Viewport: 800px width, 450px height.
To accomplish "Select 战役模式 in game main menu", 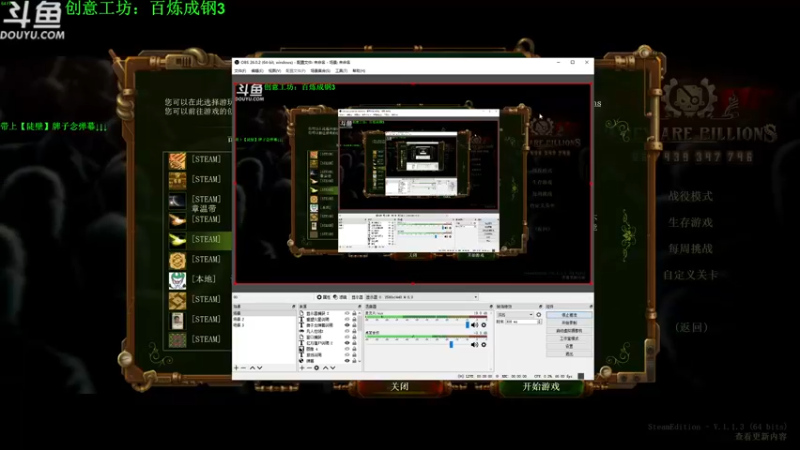I will point(690,196).
